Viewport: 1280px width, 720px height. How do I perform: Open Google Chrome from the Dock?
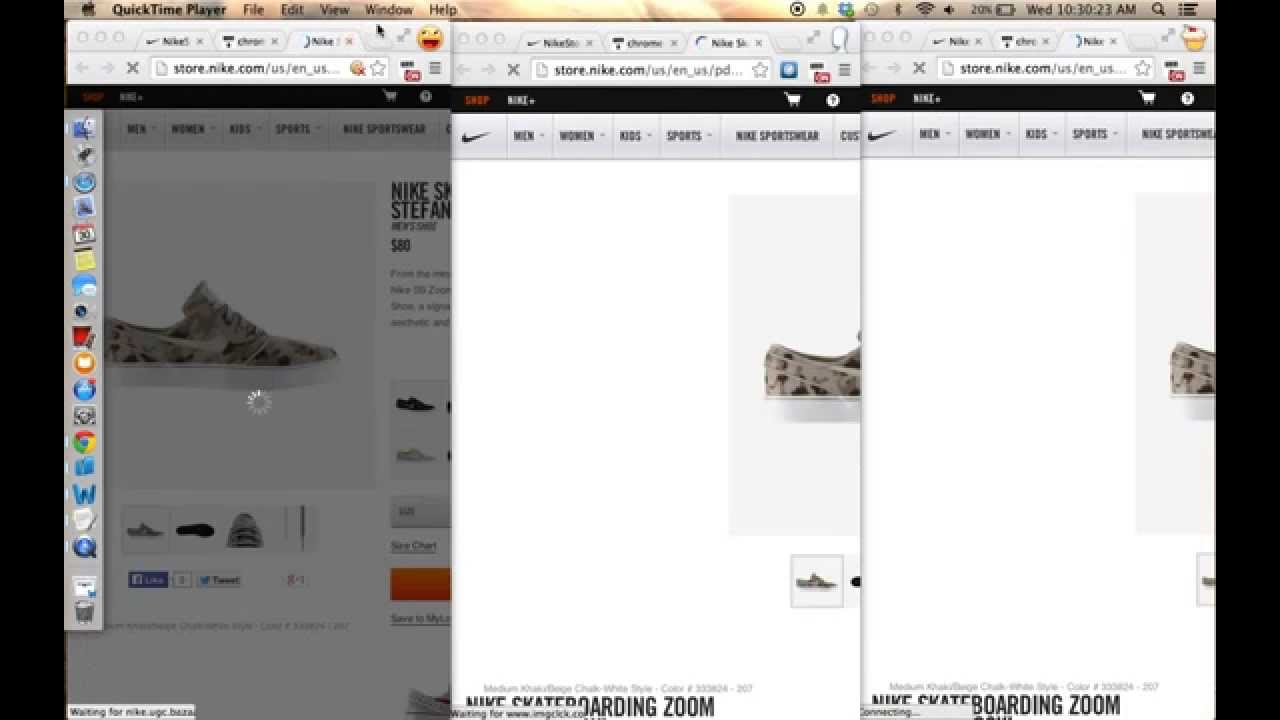click(84, 441)
